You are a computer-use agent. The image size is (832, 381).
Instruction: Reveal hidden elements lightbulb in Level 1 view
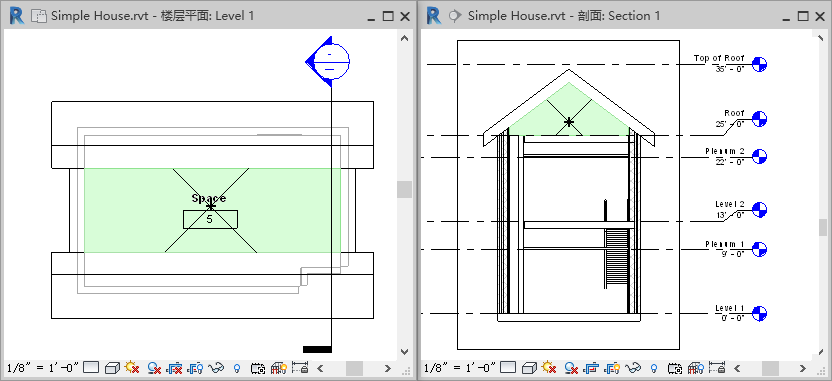(237, 367)
